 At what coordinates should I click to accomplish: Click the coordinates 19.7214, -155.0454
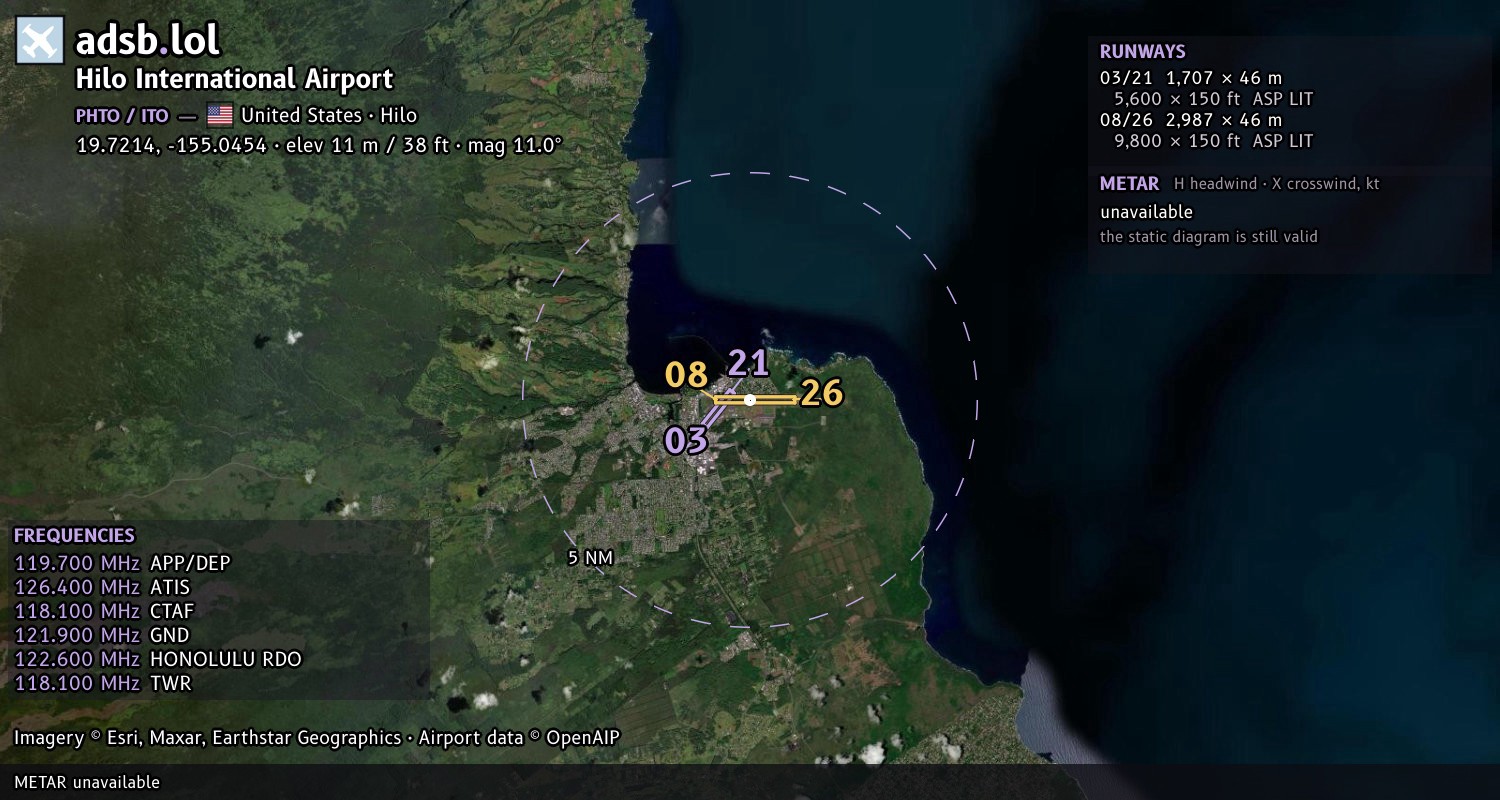point(171,145)
